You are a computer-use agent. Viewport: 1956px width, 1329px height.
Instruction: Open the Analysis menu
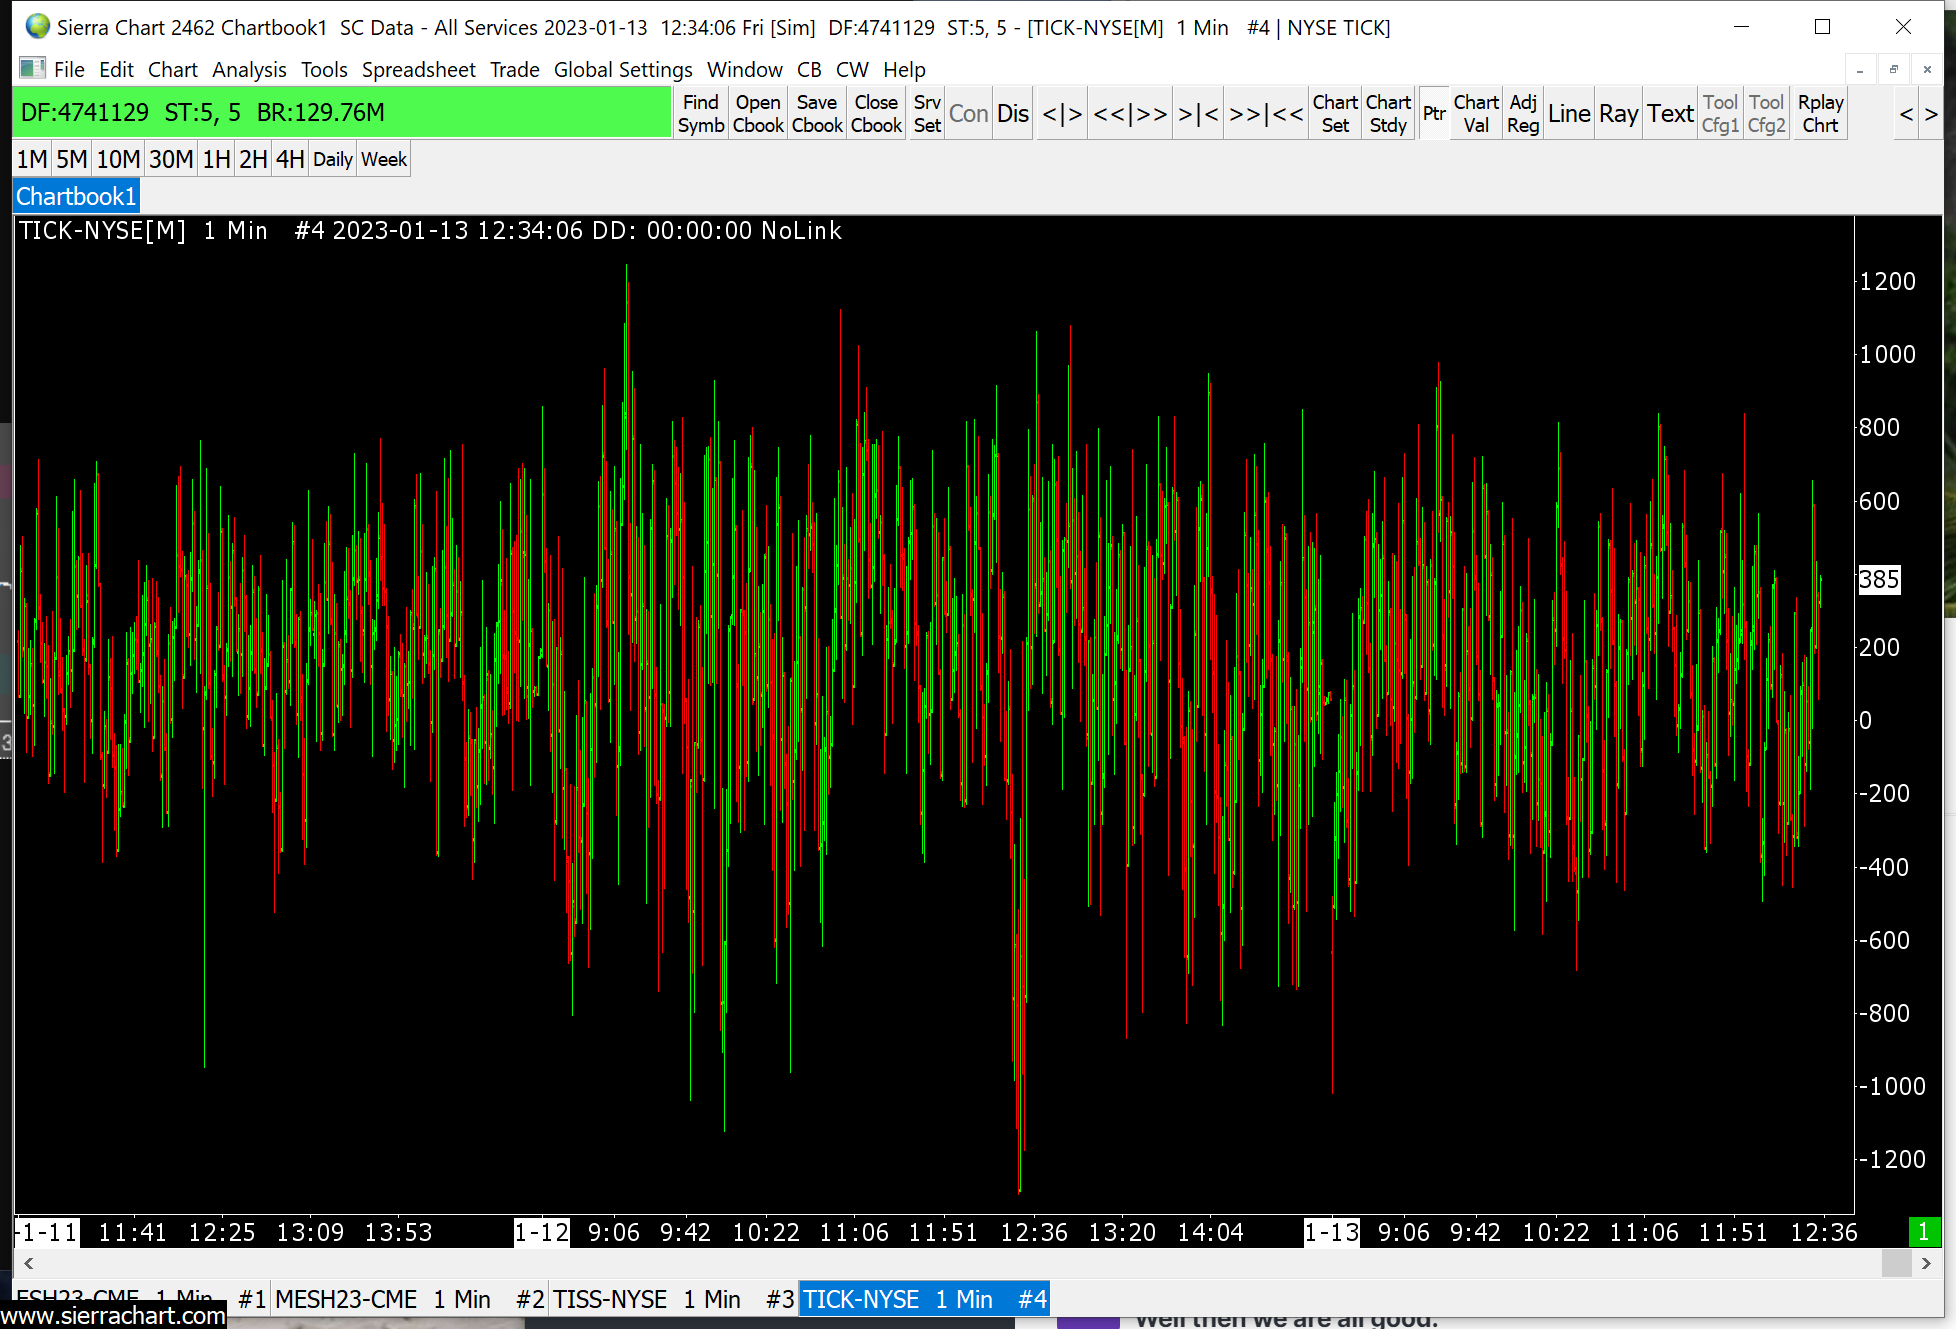(249, 70)
